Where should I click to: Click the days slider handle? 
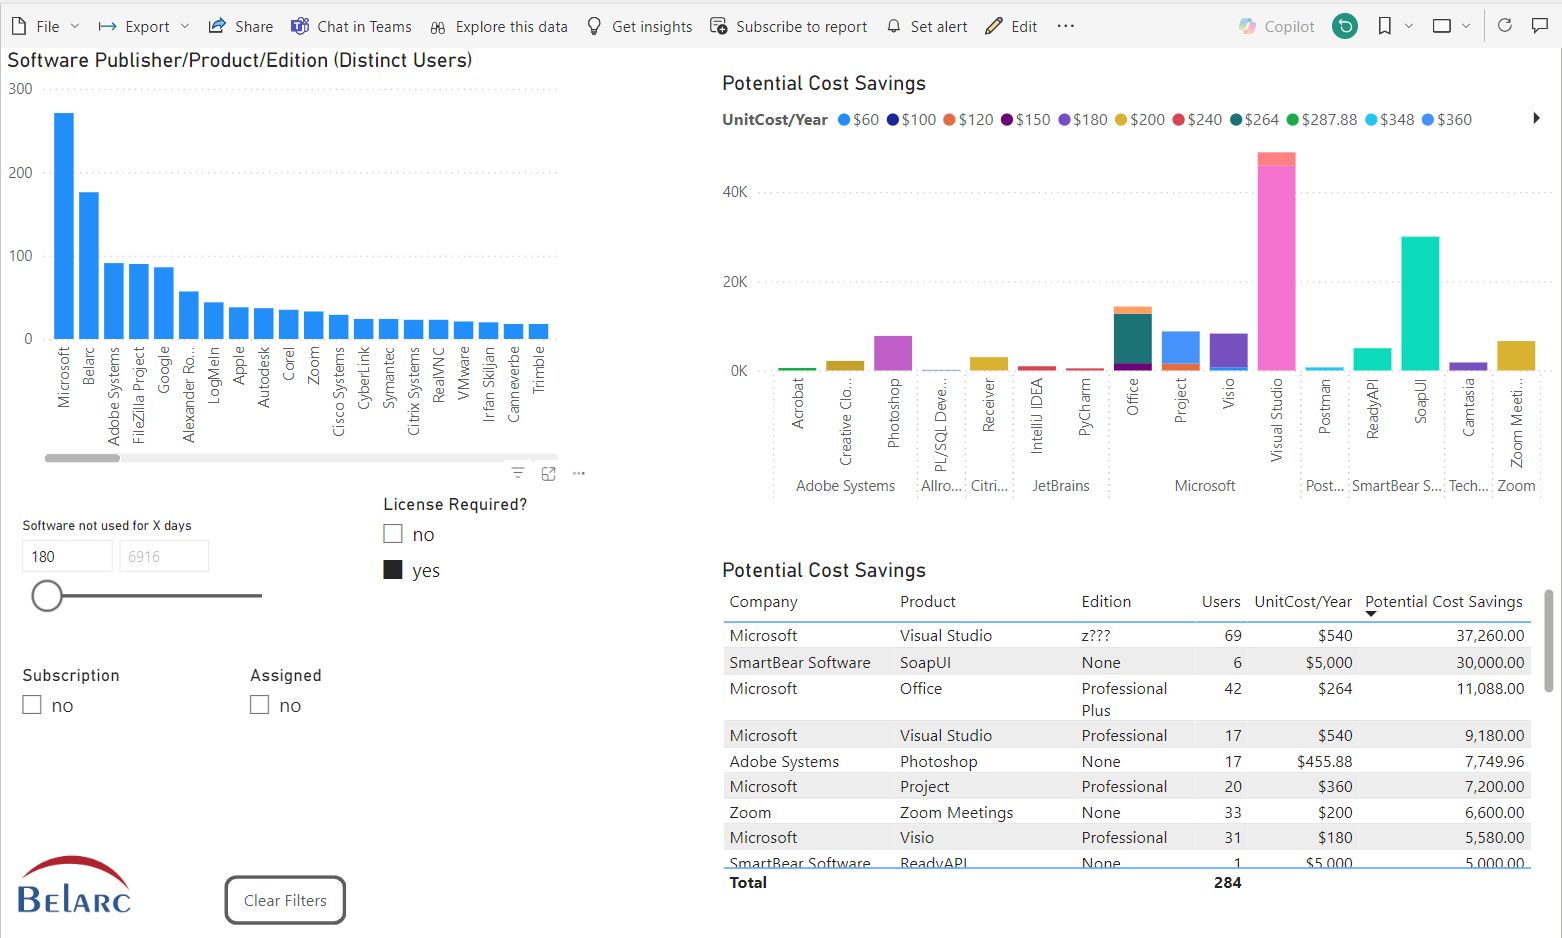47,596
